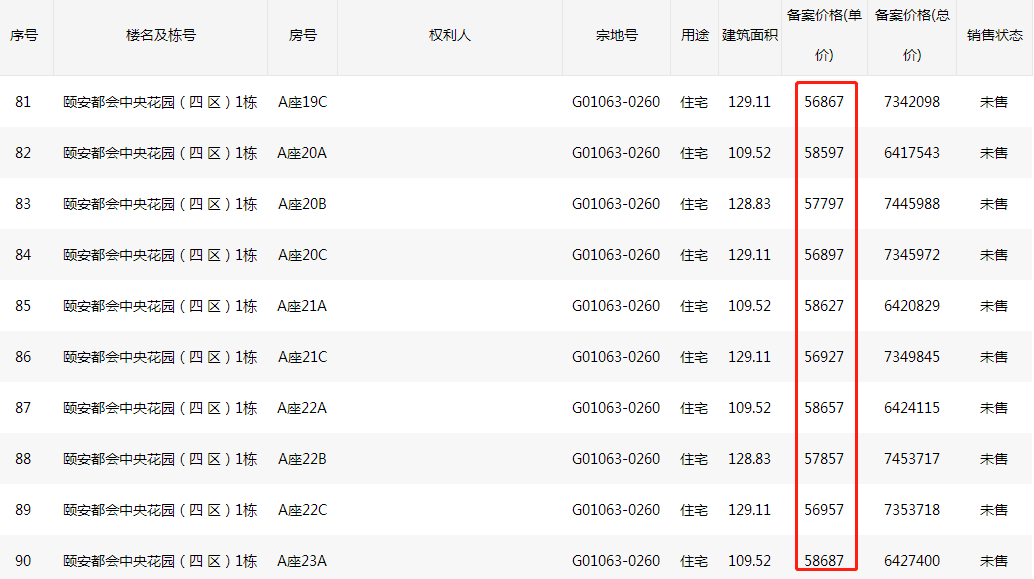Click the 用途 column header
Screen dimensions: 1034x579
click(694, 36)
